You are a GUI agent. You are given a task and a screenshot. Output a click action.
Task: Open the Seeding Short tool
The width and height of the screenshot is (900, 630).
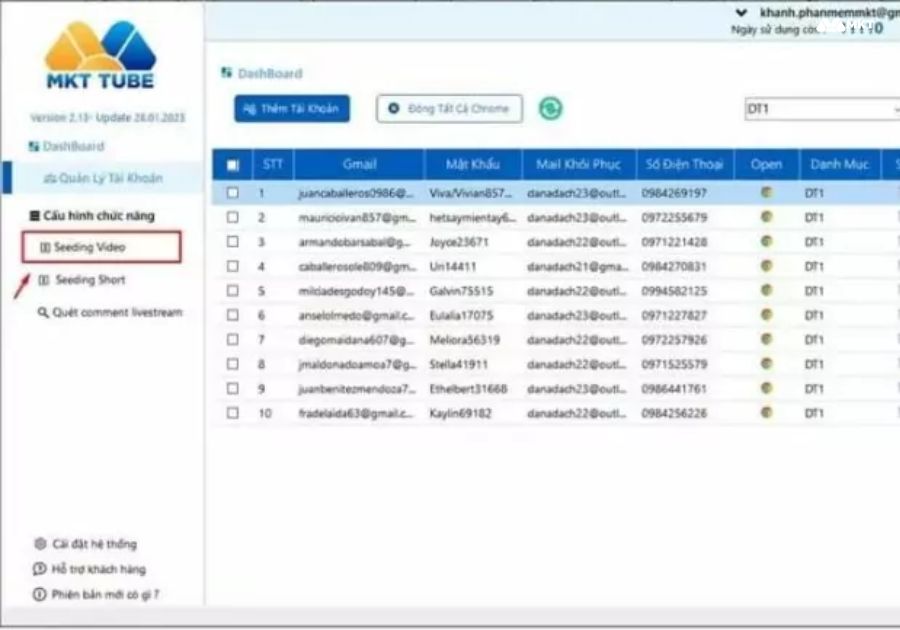(x=86, y=280)
